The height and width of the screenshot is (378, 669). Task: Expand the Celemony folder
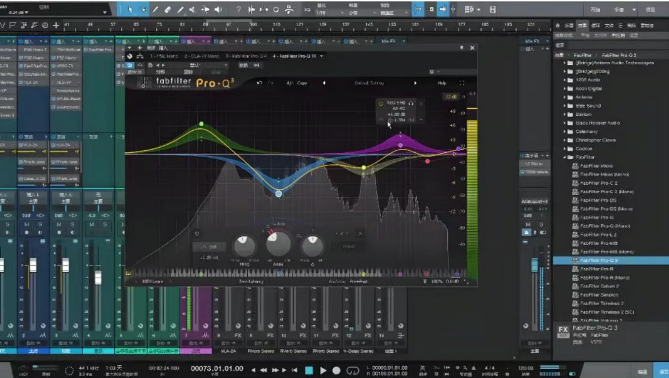coord(564,131)
